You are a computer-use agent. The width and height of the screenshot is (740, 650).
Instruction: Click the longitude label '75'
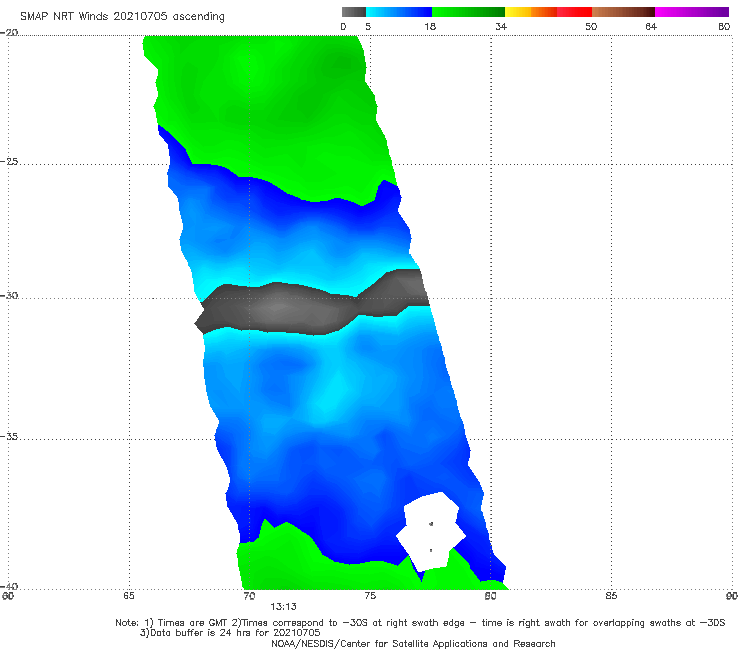(370, 596)
